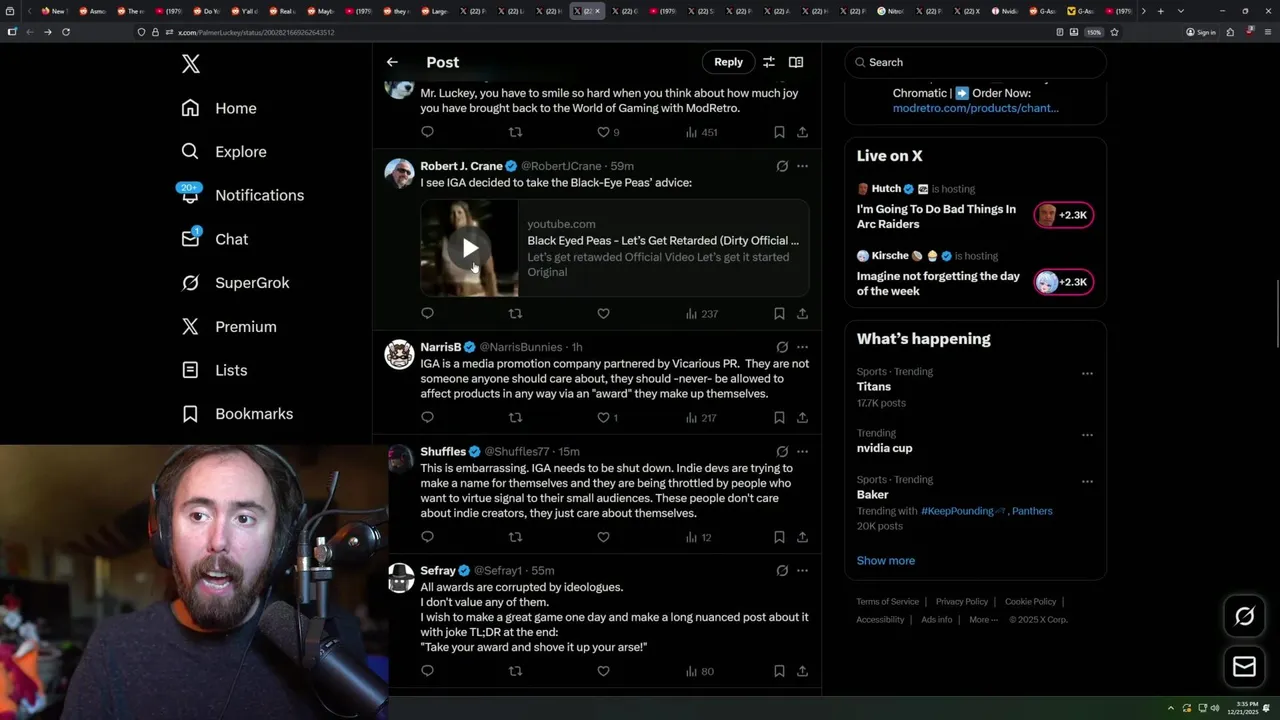Click the Search X input field

point(975,62)
